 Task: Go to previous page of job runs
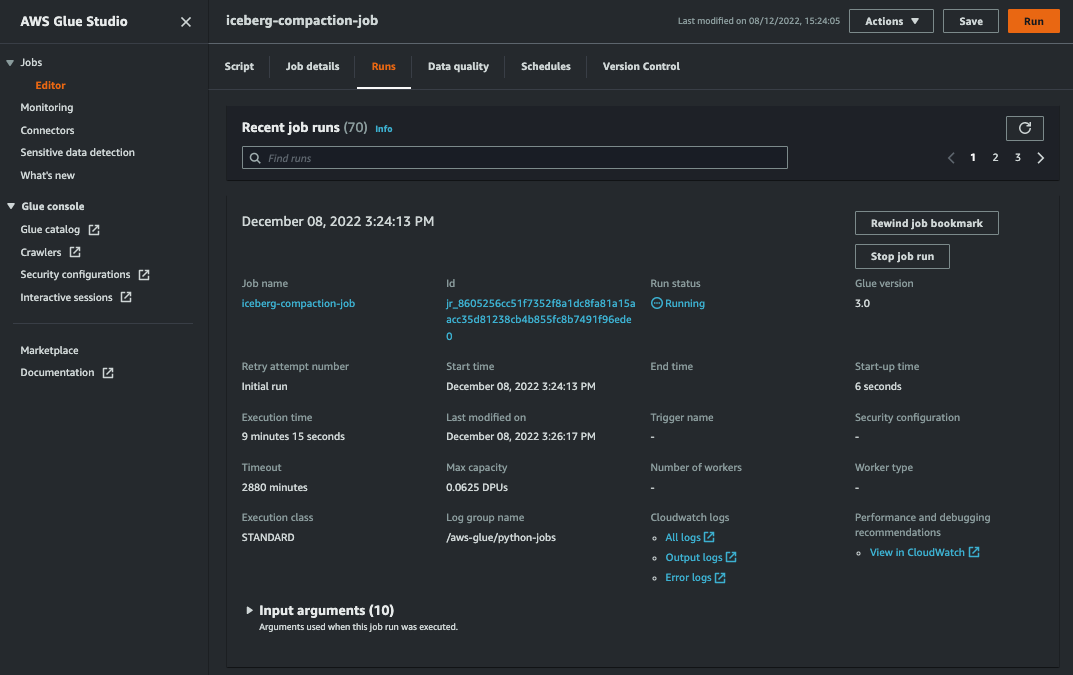pos(951,158)
